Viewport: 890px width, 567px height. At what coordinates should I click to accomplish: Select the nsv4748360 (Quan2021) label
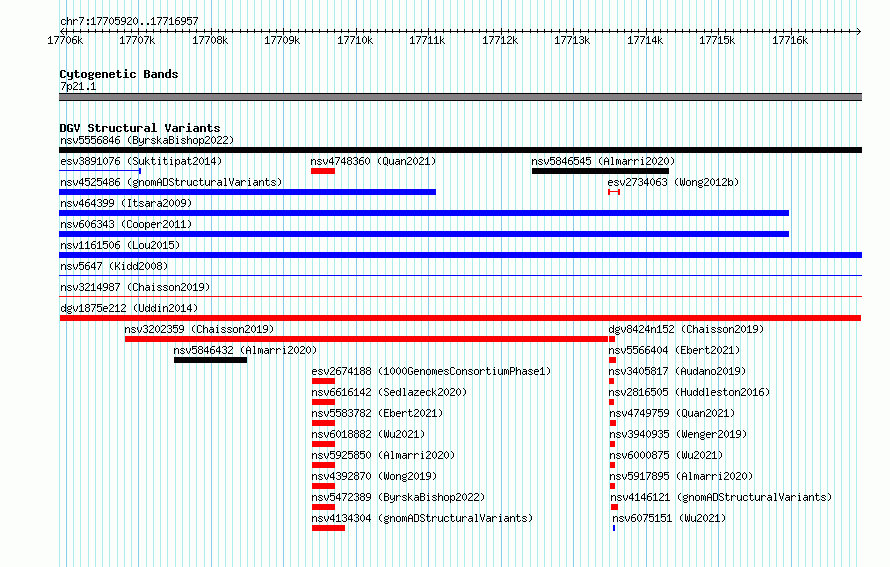373,161
